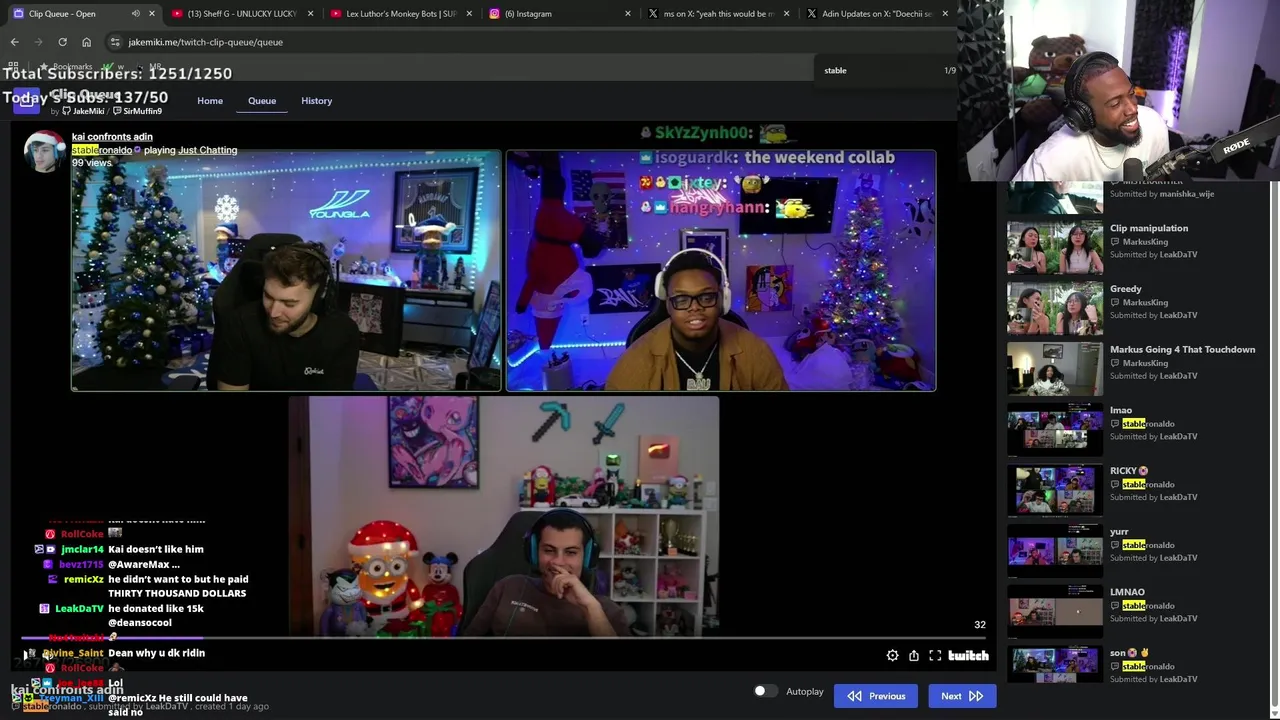The width and height of the screenshot is (1280, 720).
Task: Click the Next clip button
Action: pos(962,696)
